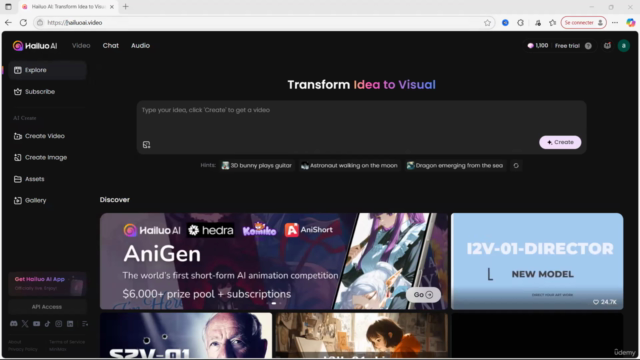Open the Privacy Policy link
640x360 pixels.
(x=23, y=349)
